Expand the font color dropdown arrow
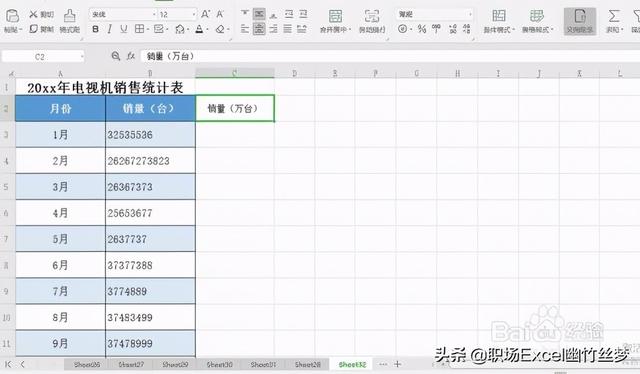 [x=207, y=29]
